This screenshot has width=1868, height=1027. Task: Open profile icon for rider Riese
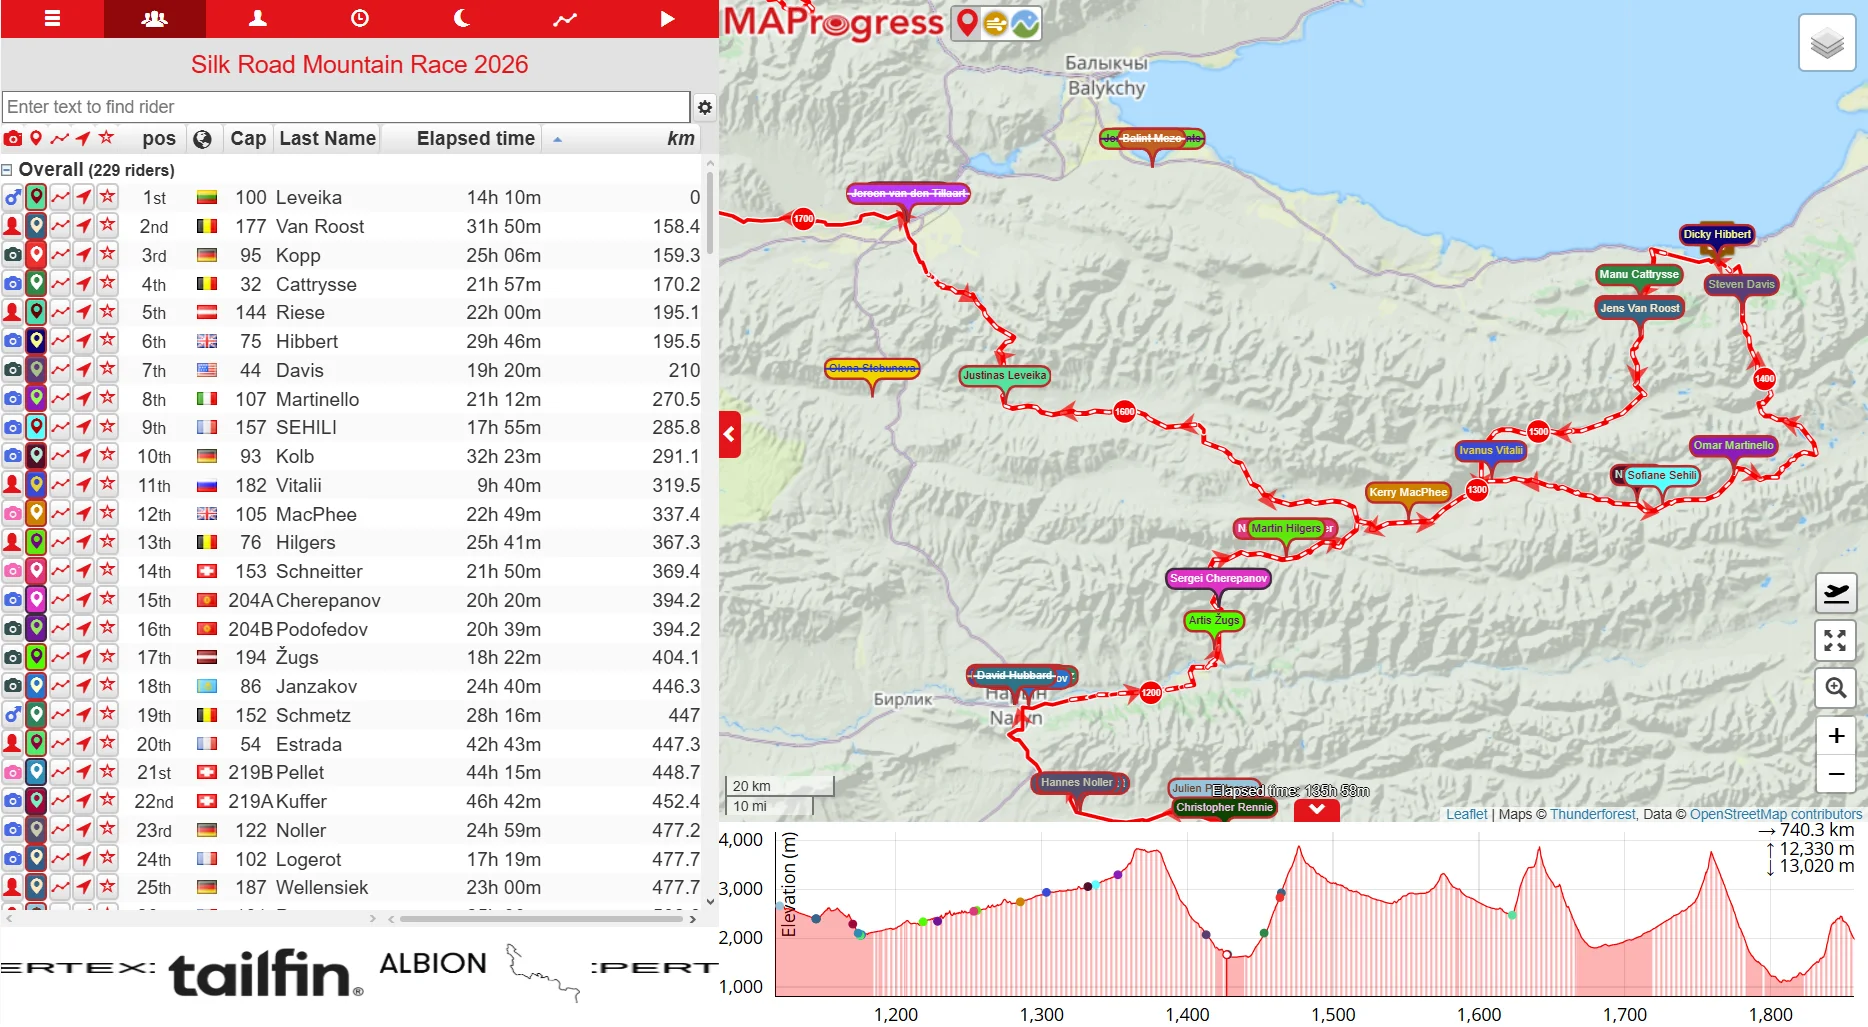click(x=12, y=312)
